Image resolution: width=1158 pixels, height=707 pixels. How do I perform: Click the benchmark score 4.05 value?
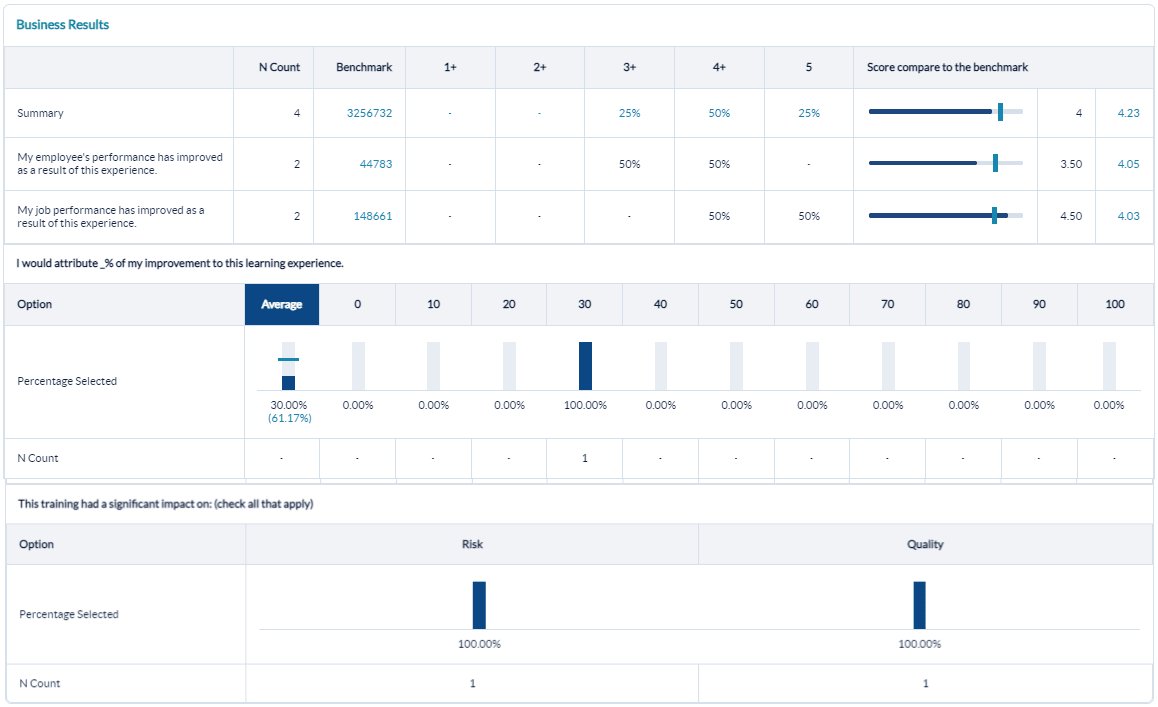point(1127,163)
